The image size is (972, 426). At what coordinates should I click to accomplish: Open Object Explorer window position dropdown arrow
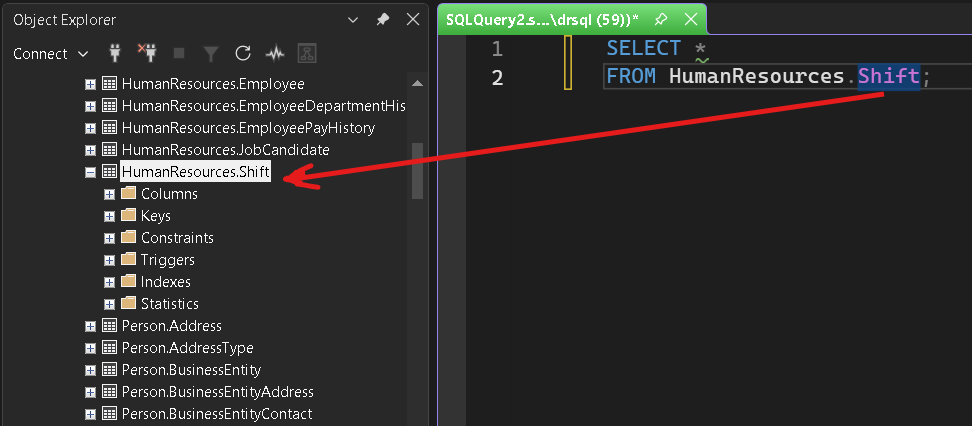coord(353,20)
